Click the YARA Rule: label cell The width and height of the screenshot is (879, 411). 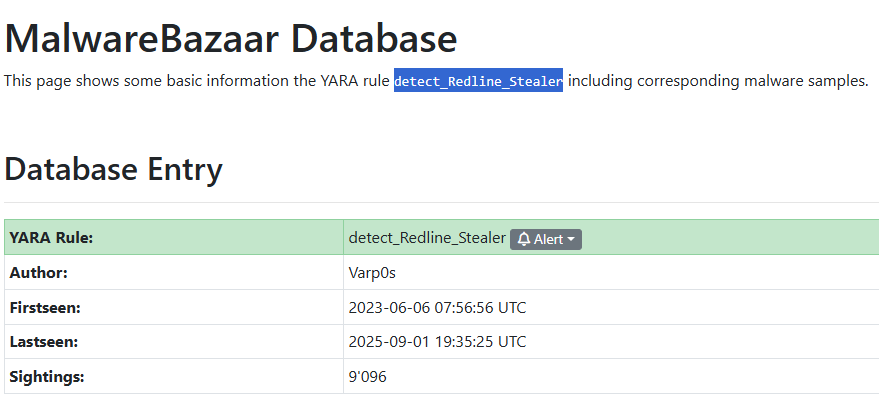tap(174, 237)
